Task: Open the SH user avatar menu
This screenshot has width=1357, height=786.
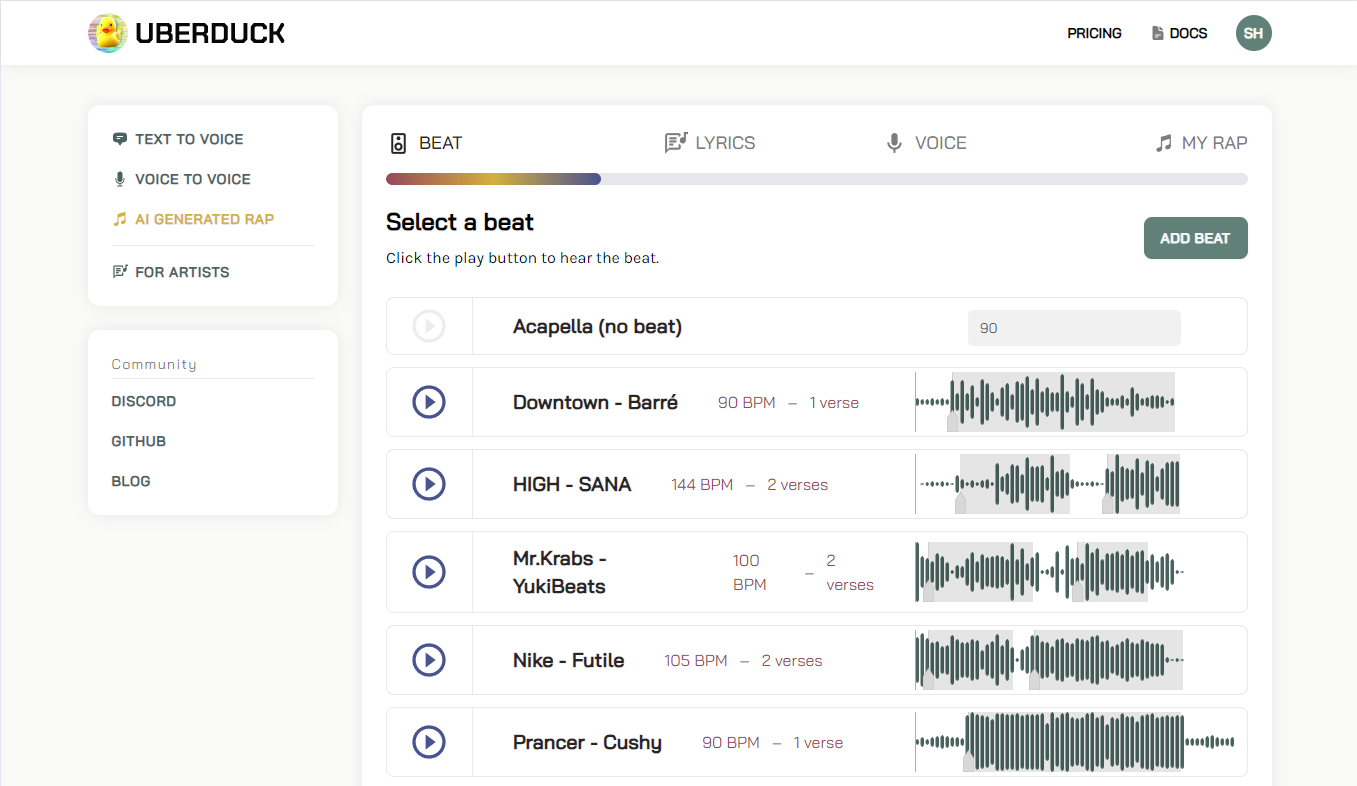Action: click(x=1254, y=33)
